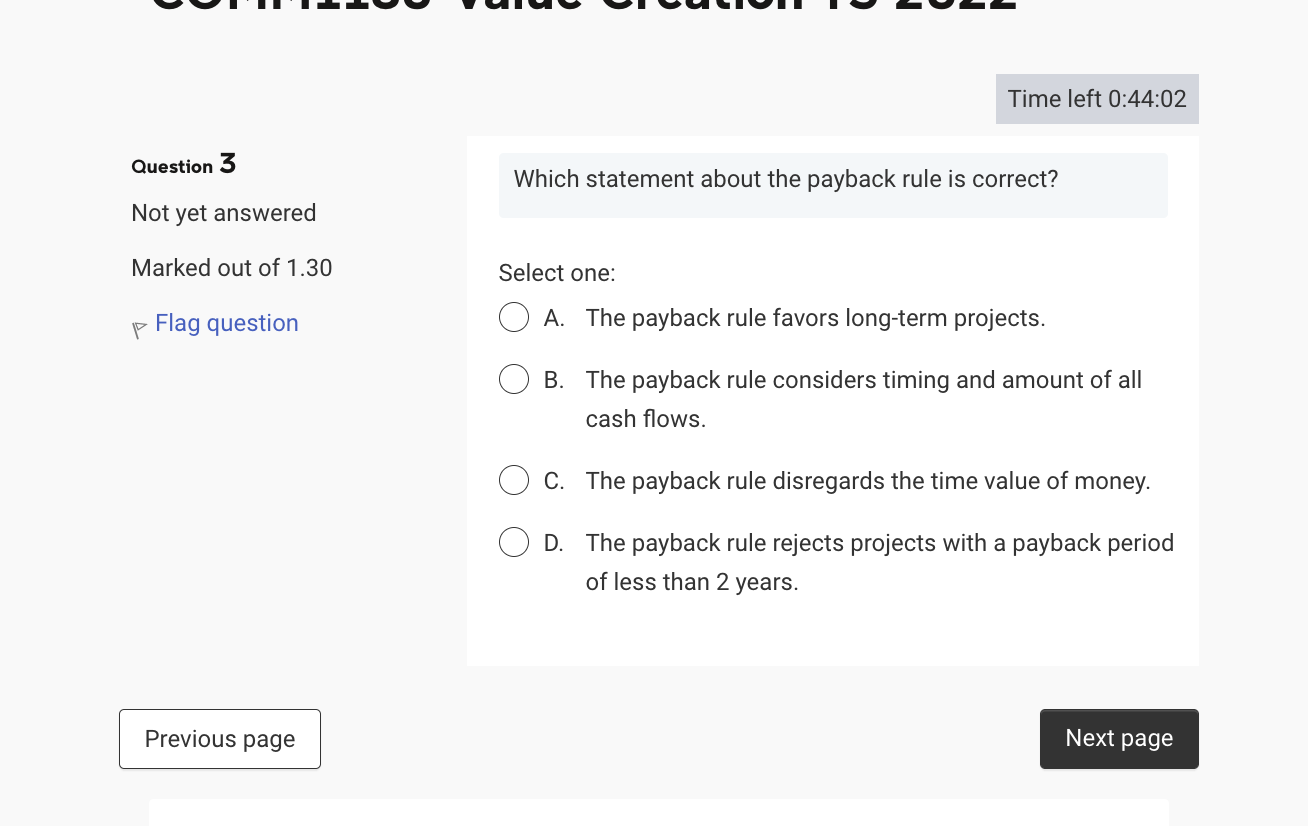The height and width of the screenshot is (826, 1308).
Task: Choose answer about rejecting payback under 2 years
Action: pyautogui.click(x=880, y=562)
